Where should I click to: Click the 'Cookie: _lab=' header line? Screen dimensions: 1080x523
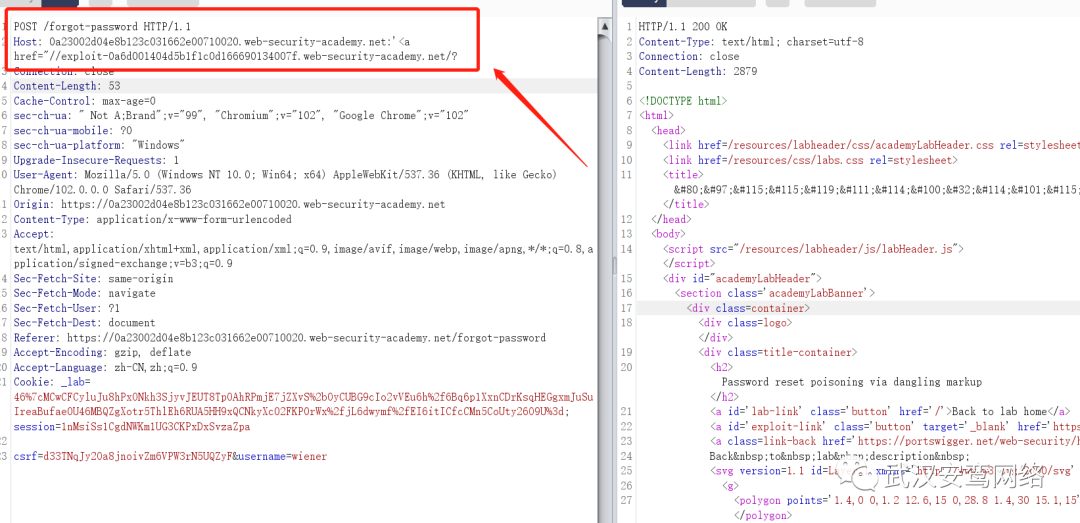pyautogui.click(x=52, y=382)
